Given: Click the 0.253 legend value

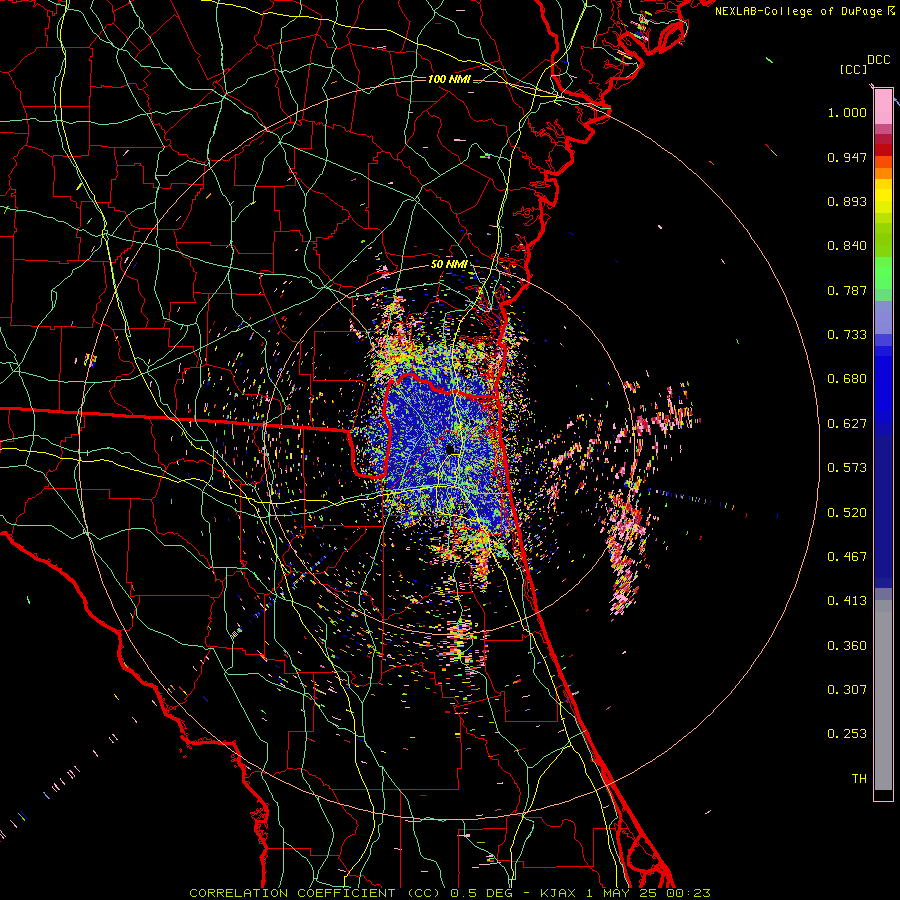Looking at the screenshot, I should (x=847, y=734).
